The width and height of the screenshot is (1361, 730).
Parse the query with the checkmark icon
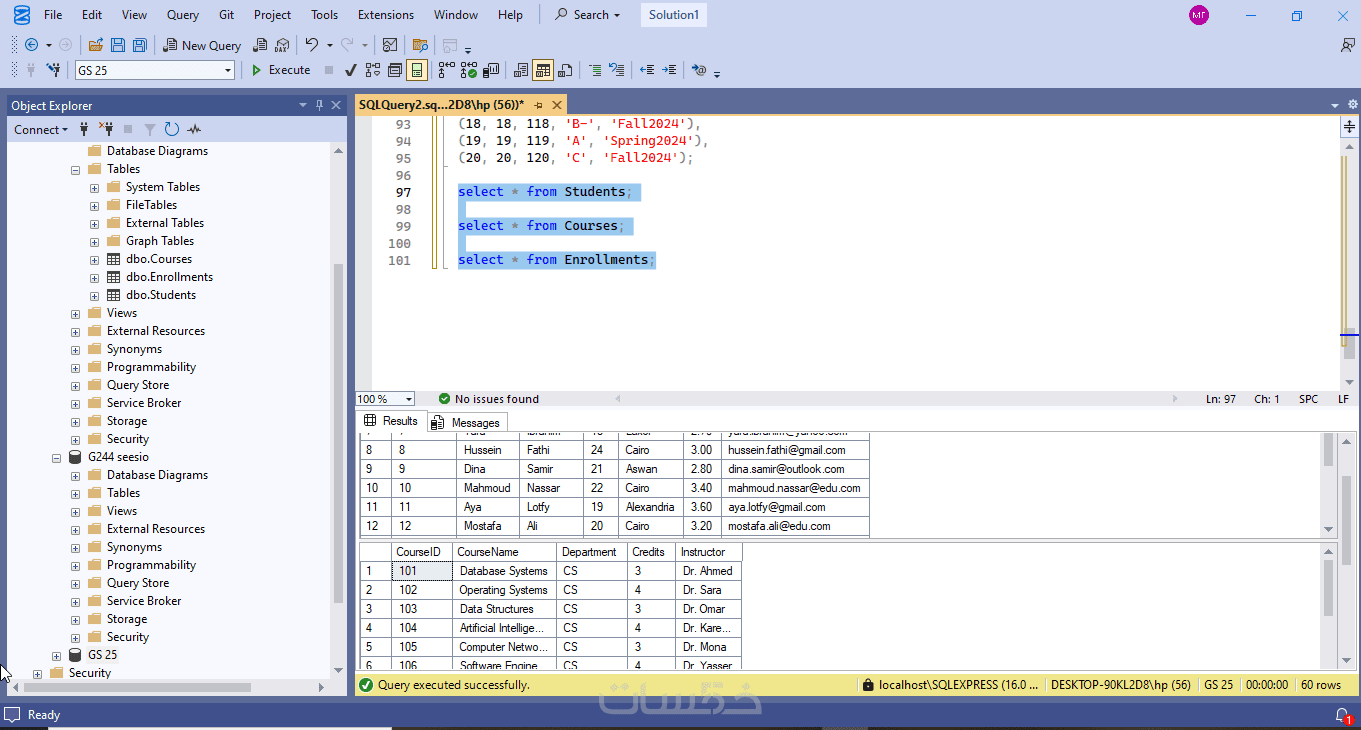pos(350,70)
